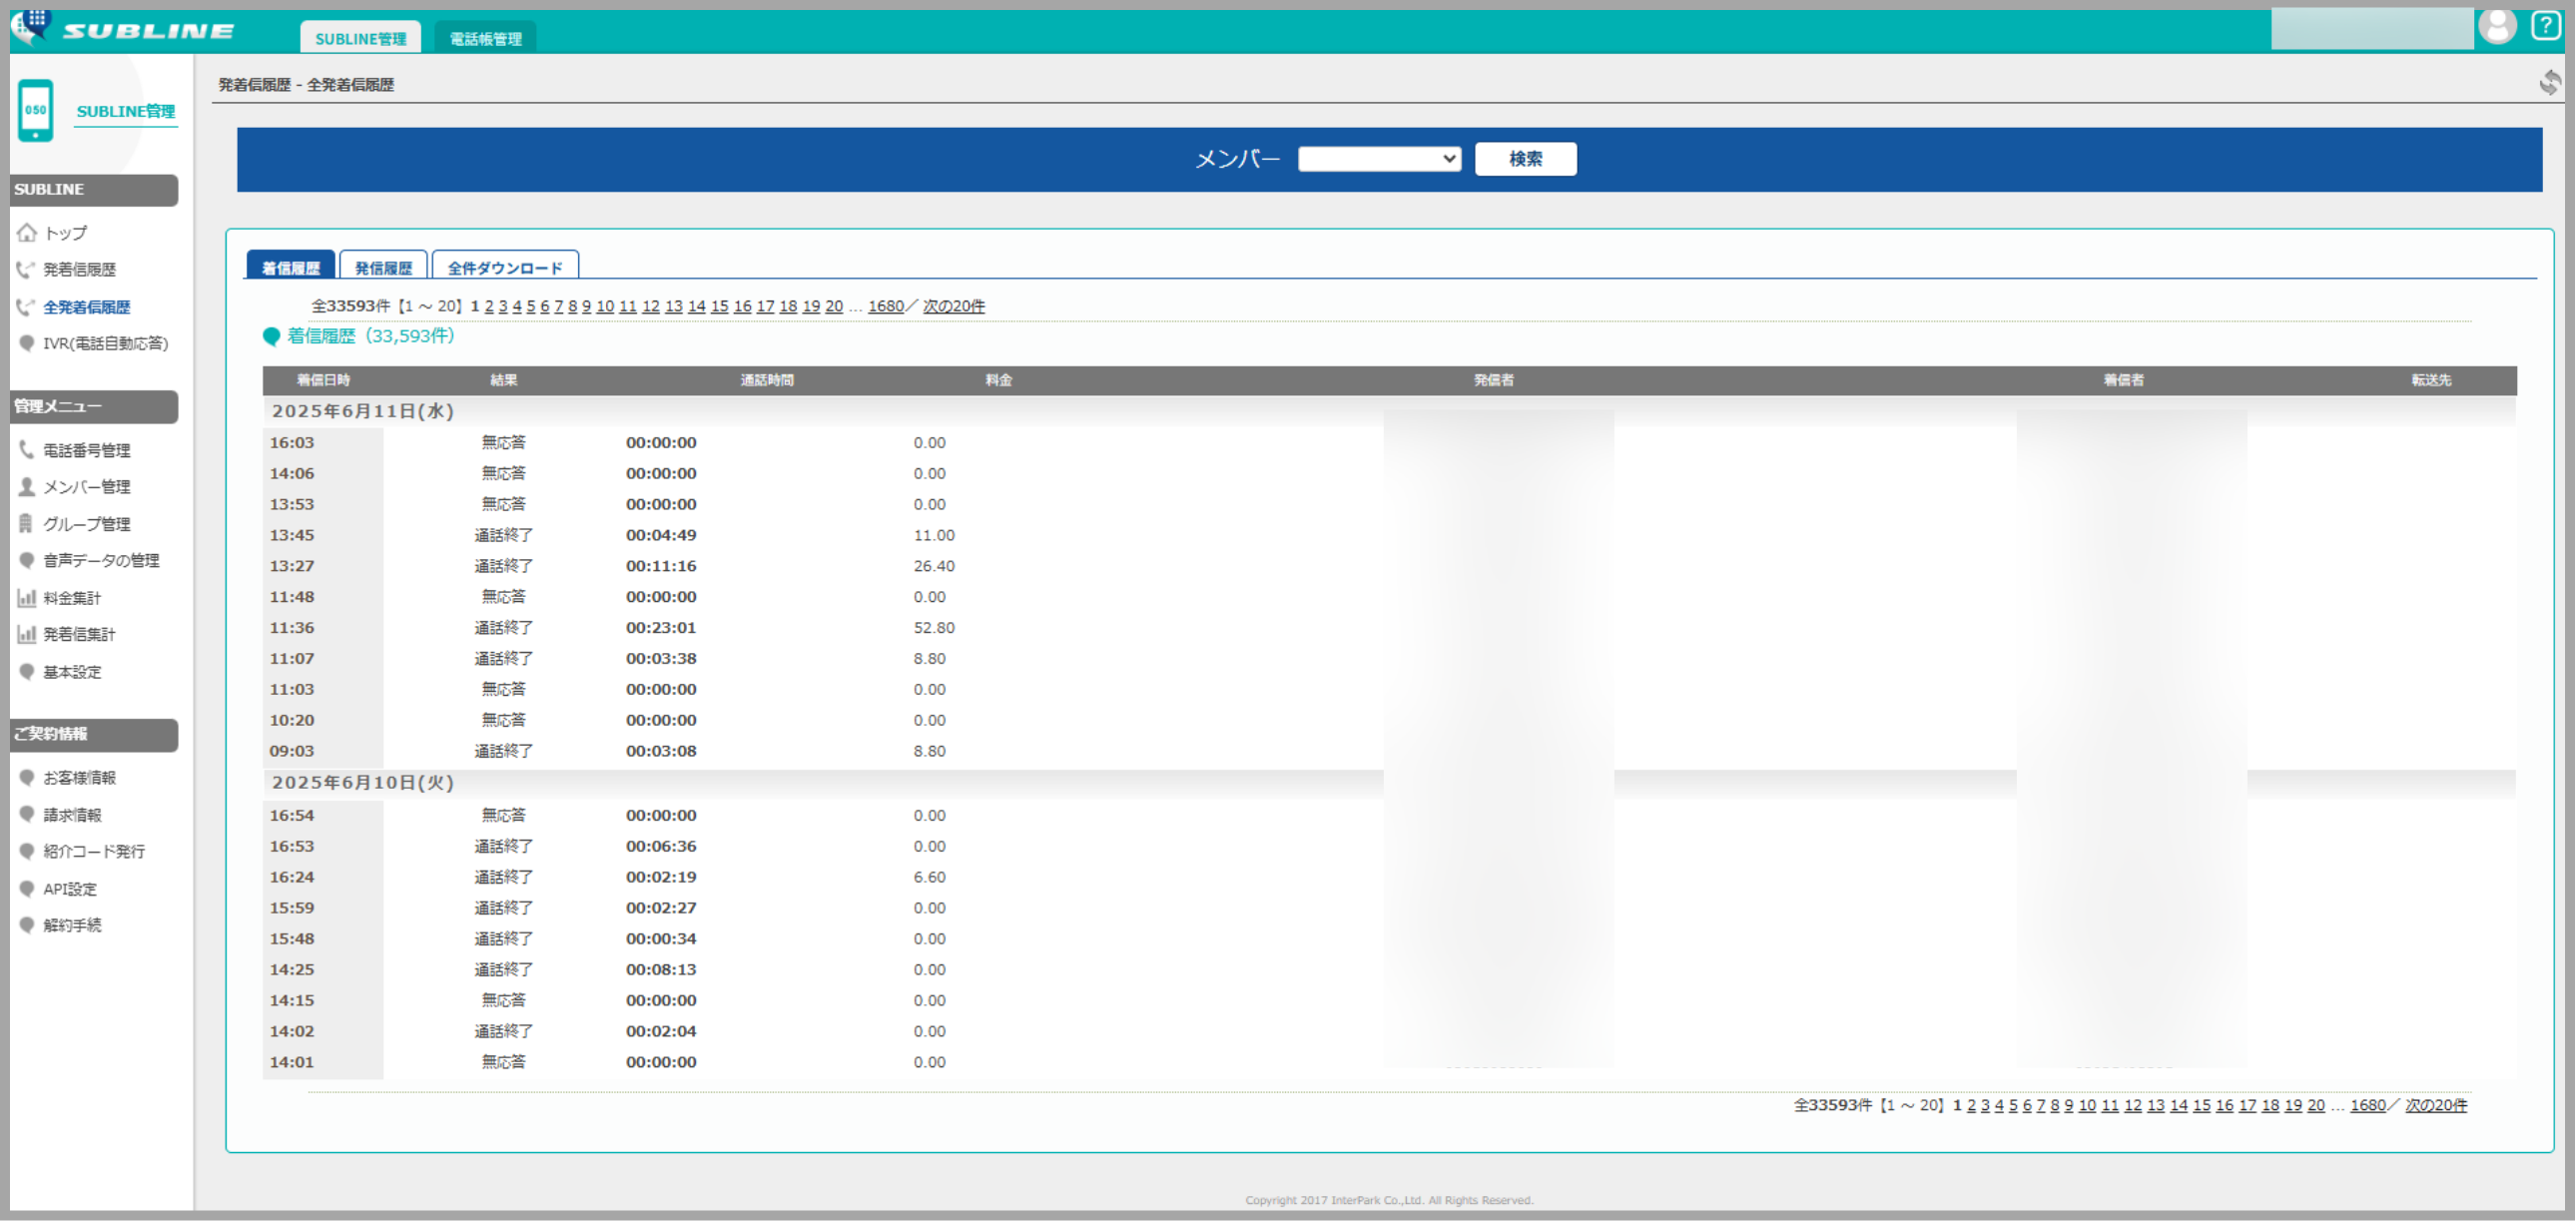Image resolution: width=2576 pixels, height=1221 pixels.
Task: Click the building icon beside グループ管理
Action: (x=27, y=524)
